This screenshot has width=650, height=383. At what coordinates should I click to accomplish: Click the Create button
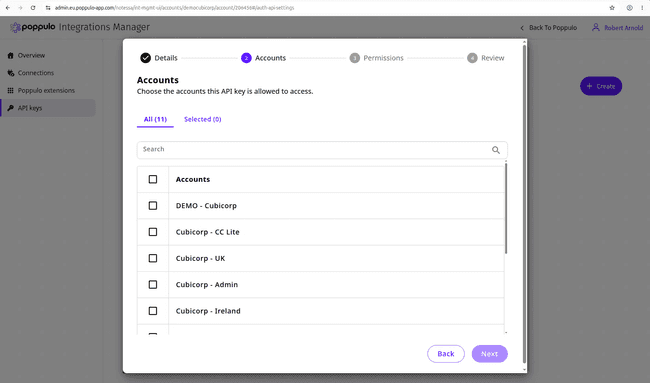point(601,86)
